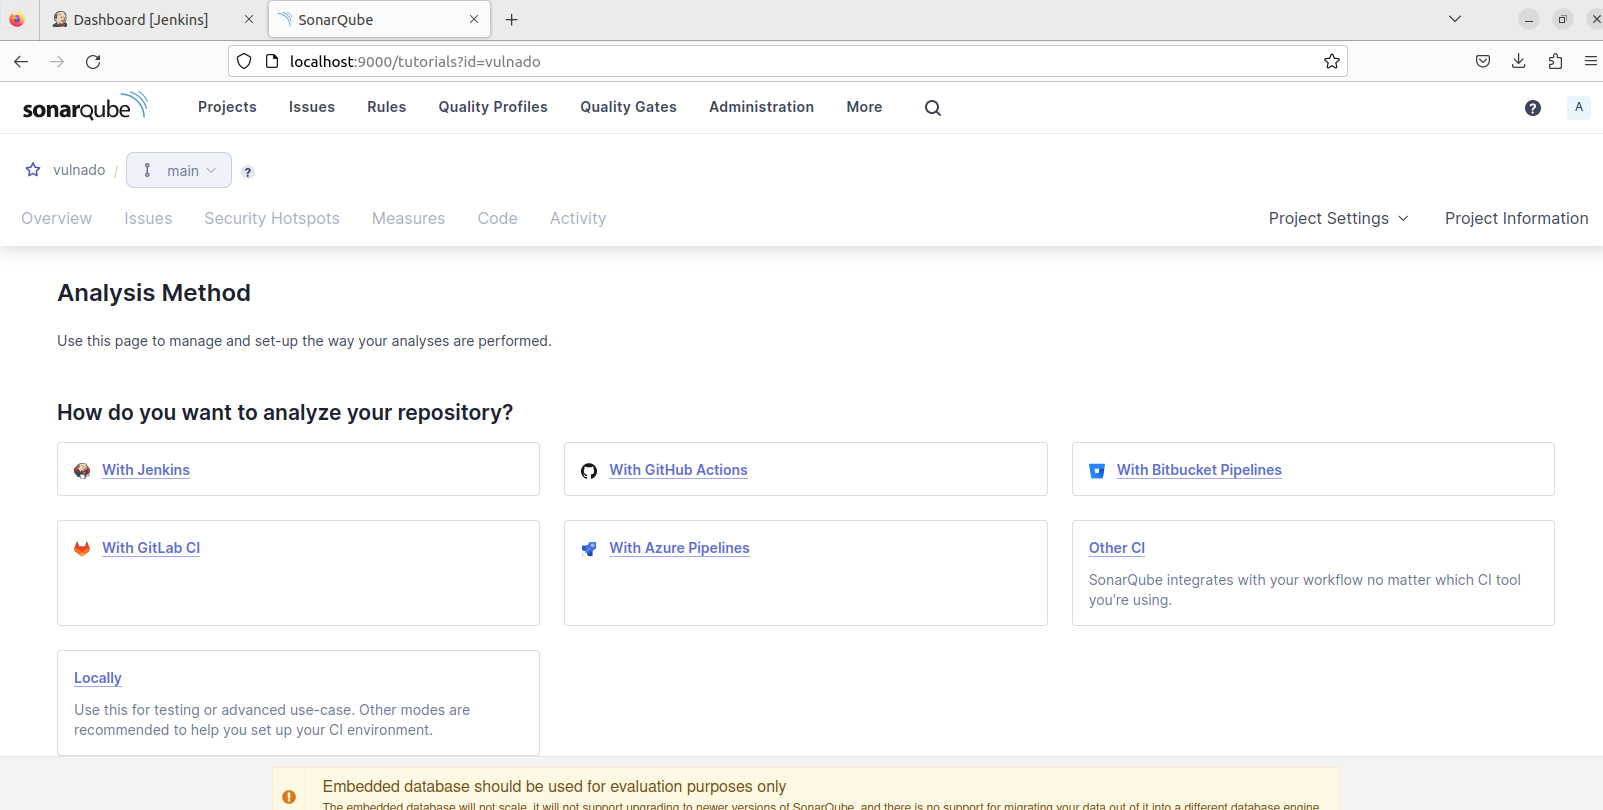Open Quality Gates

628,107
